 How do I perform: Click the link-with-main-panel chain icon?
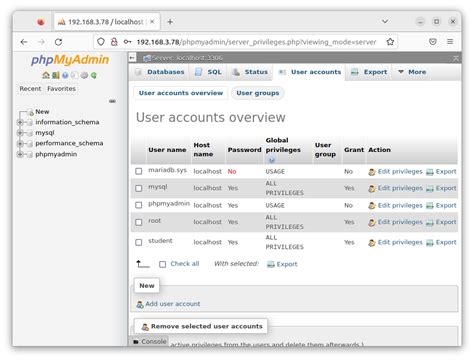tap(112, 101)
